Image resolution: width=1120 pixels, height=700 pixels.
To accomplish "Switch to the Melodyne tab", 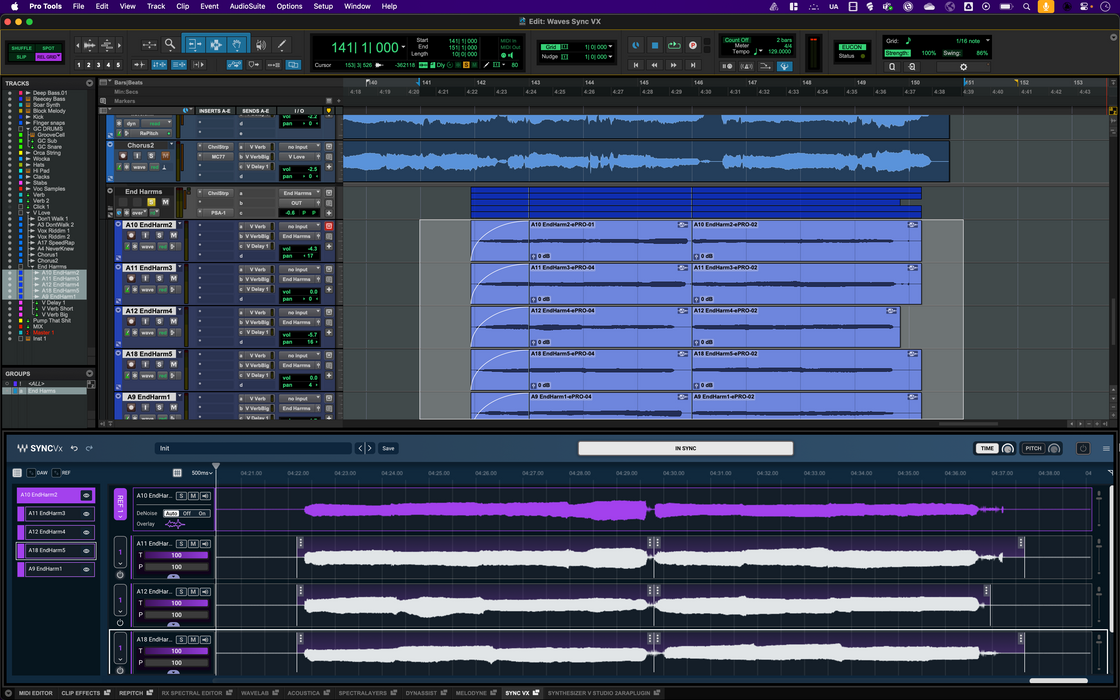I will click(x=471, y=693).
